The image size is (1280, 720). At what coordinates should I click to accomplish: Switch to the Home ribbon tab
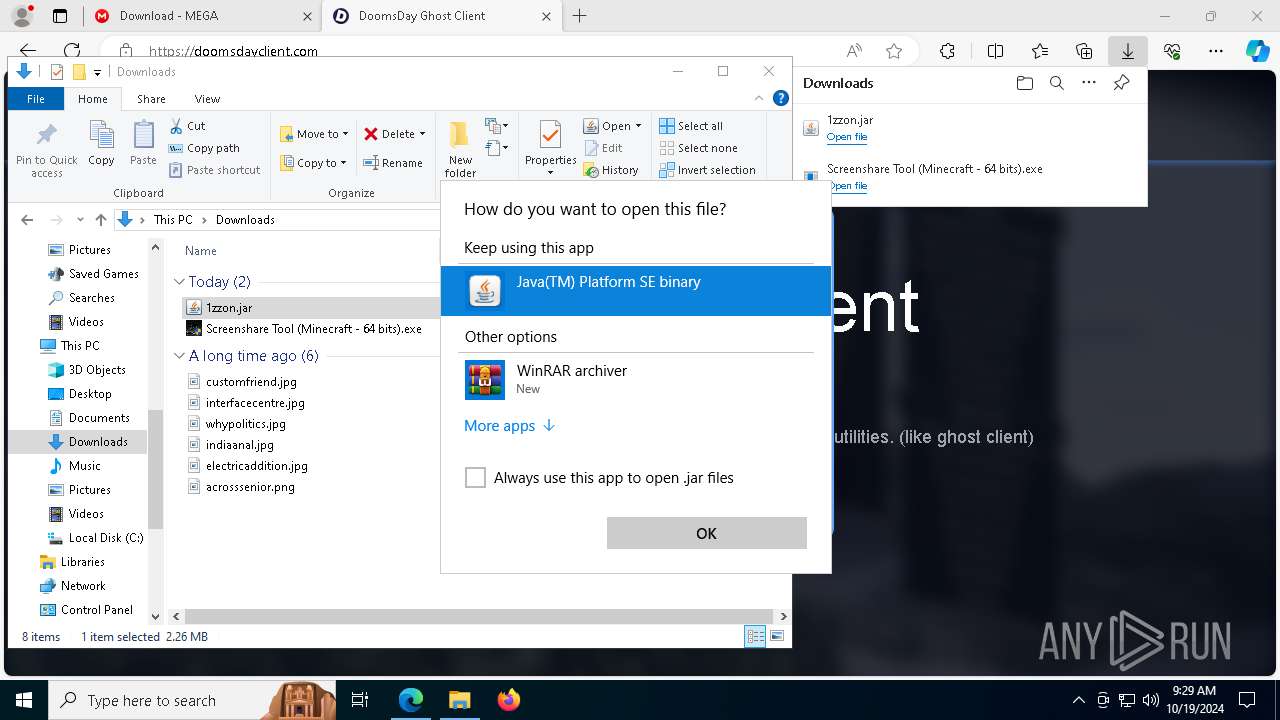coord(93,99)
